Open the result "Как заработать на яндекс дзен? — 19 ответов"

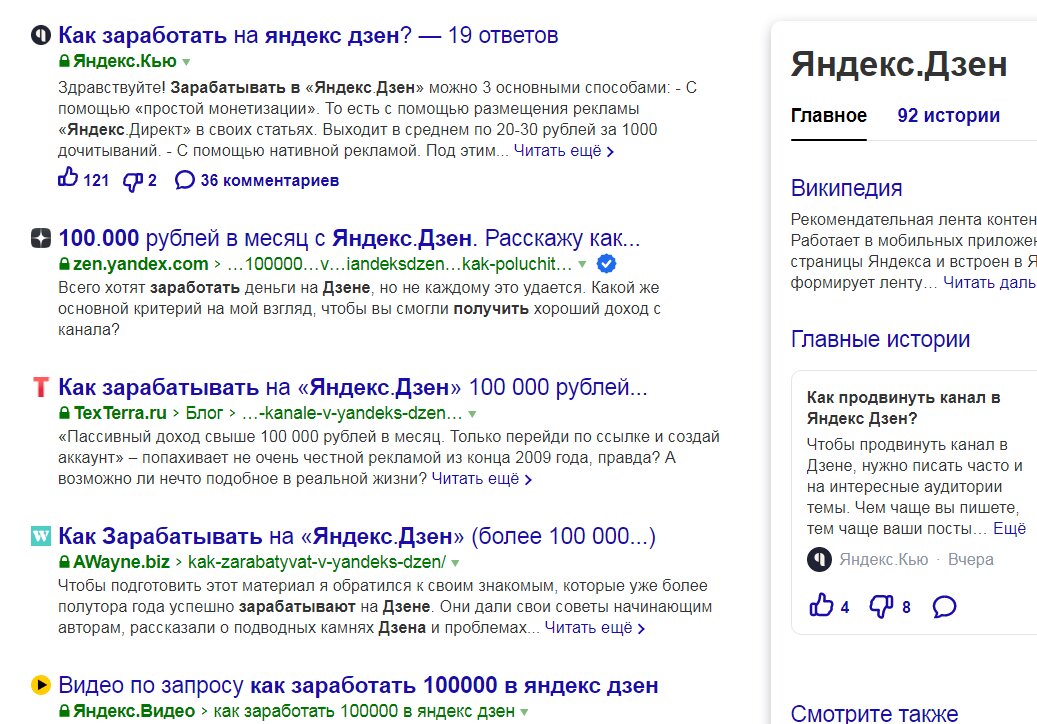pos(308,35)
